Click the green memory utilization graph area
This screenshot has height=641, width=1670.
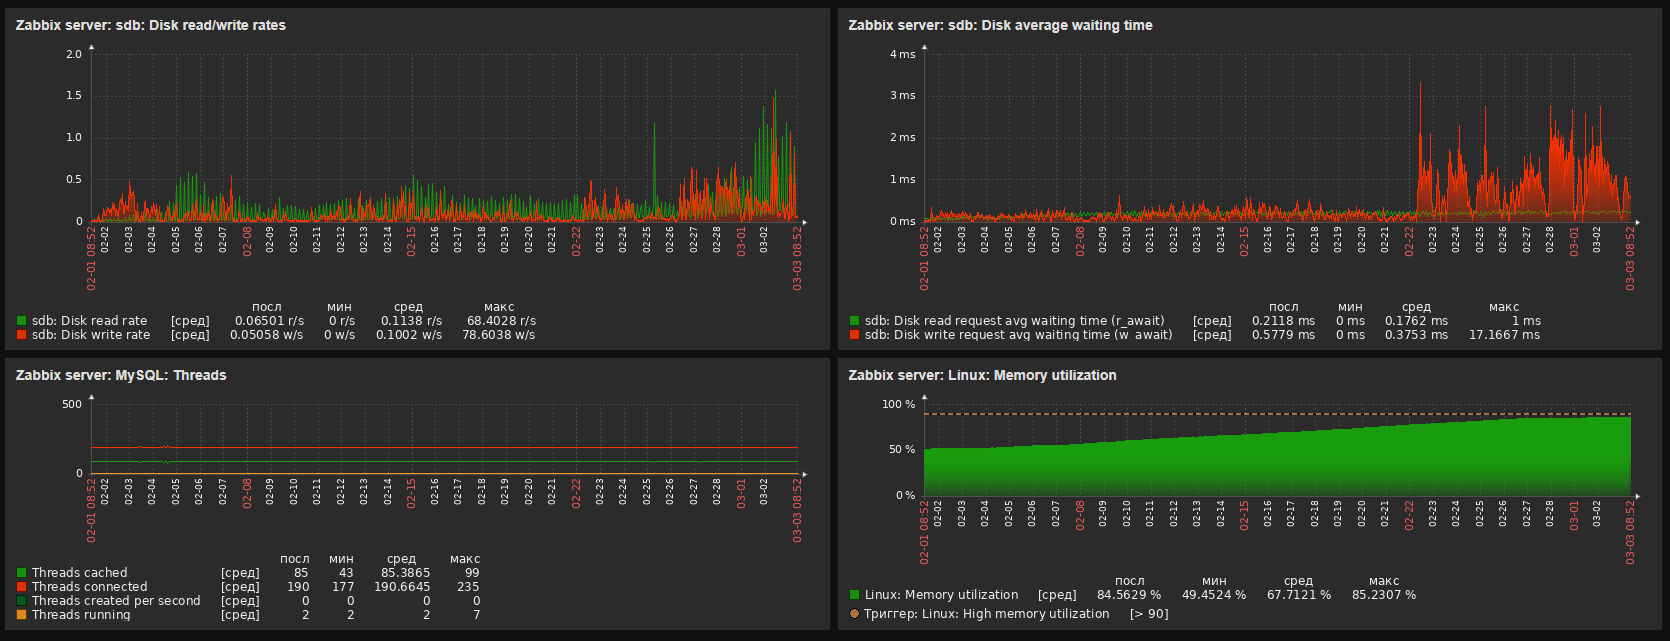1277,465
